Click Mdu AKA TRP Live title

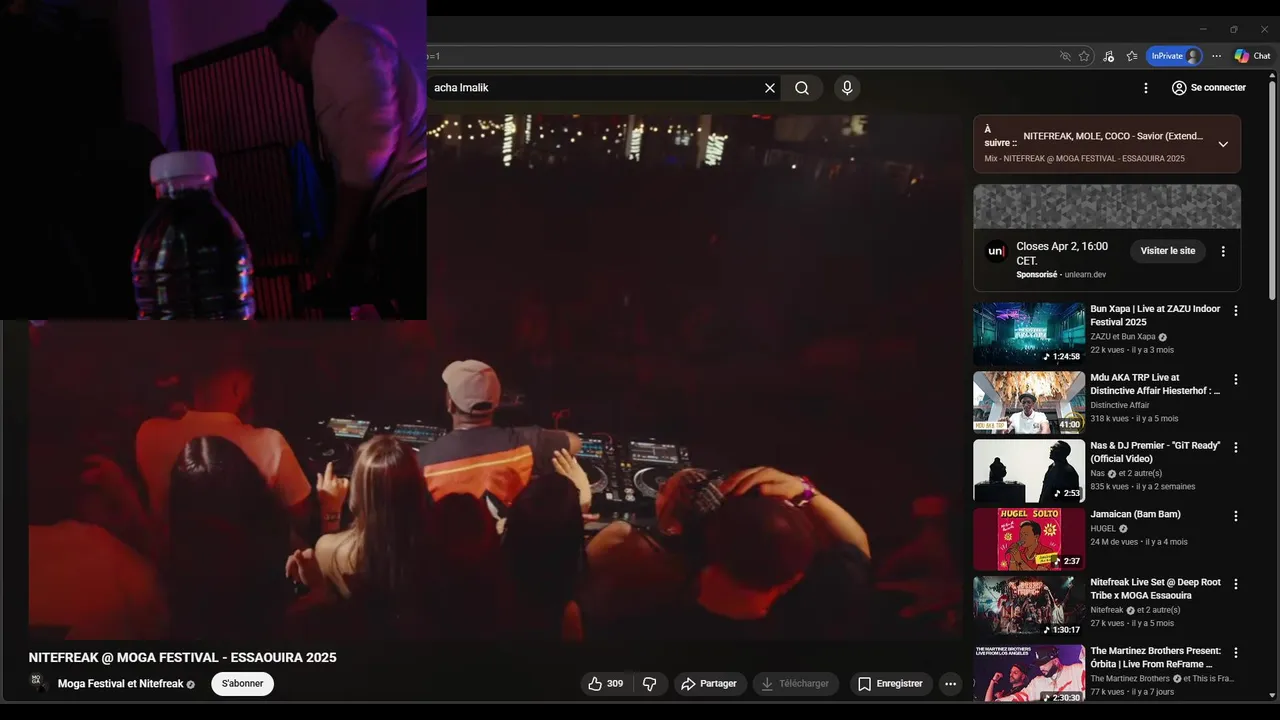point(1155,384)
